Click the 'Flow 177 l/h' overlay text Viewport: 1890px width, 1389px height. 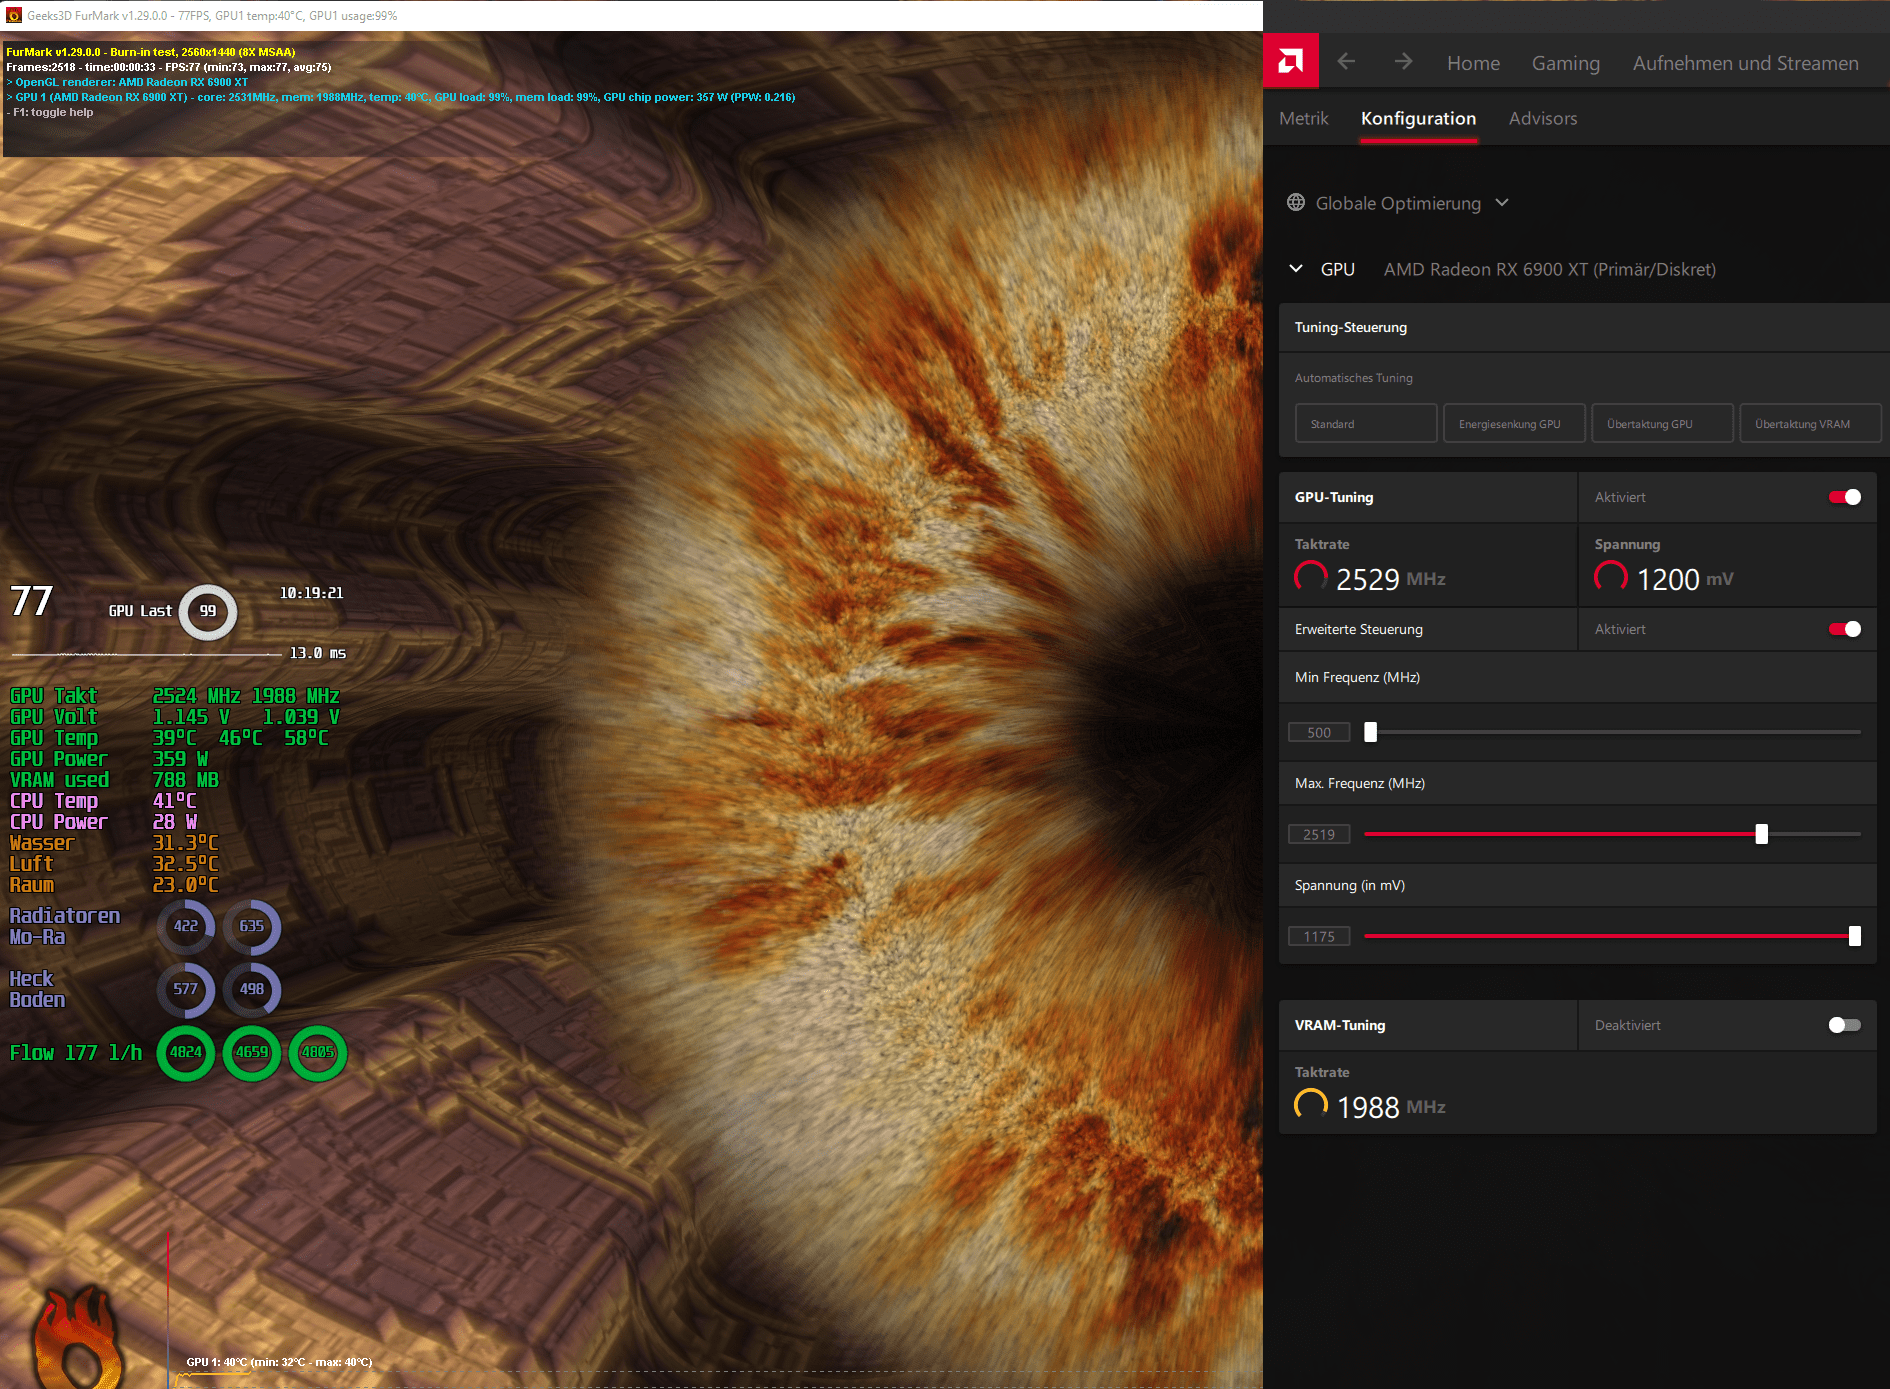coord(76,1053)
